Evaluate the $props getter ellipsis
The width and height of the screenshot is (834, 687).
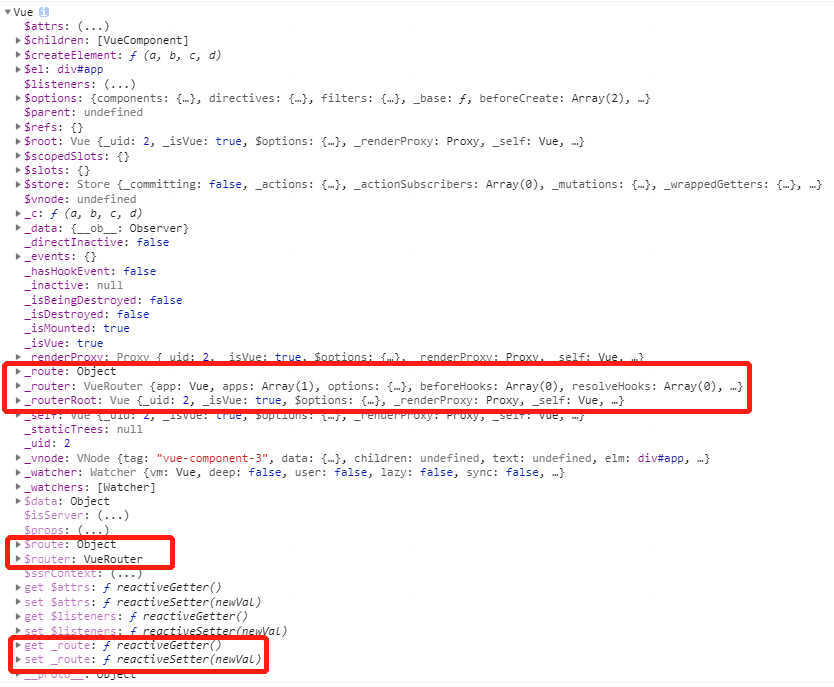pos(91,530)
